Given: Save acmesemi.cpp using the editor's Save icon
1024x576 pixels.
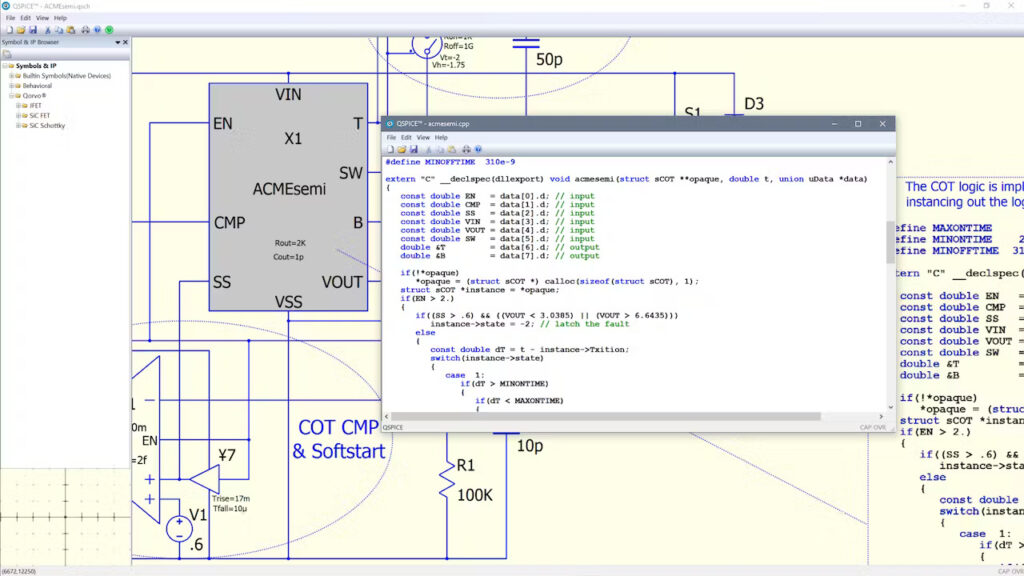Looking at the screenshot, I should point(414,148).
